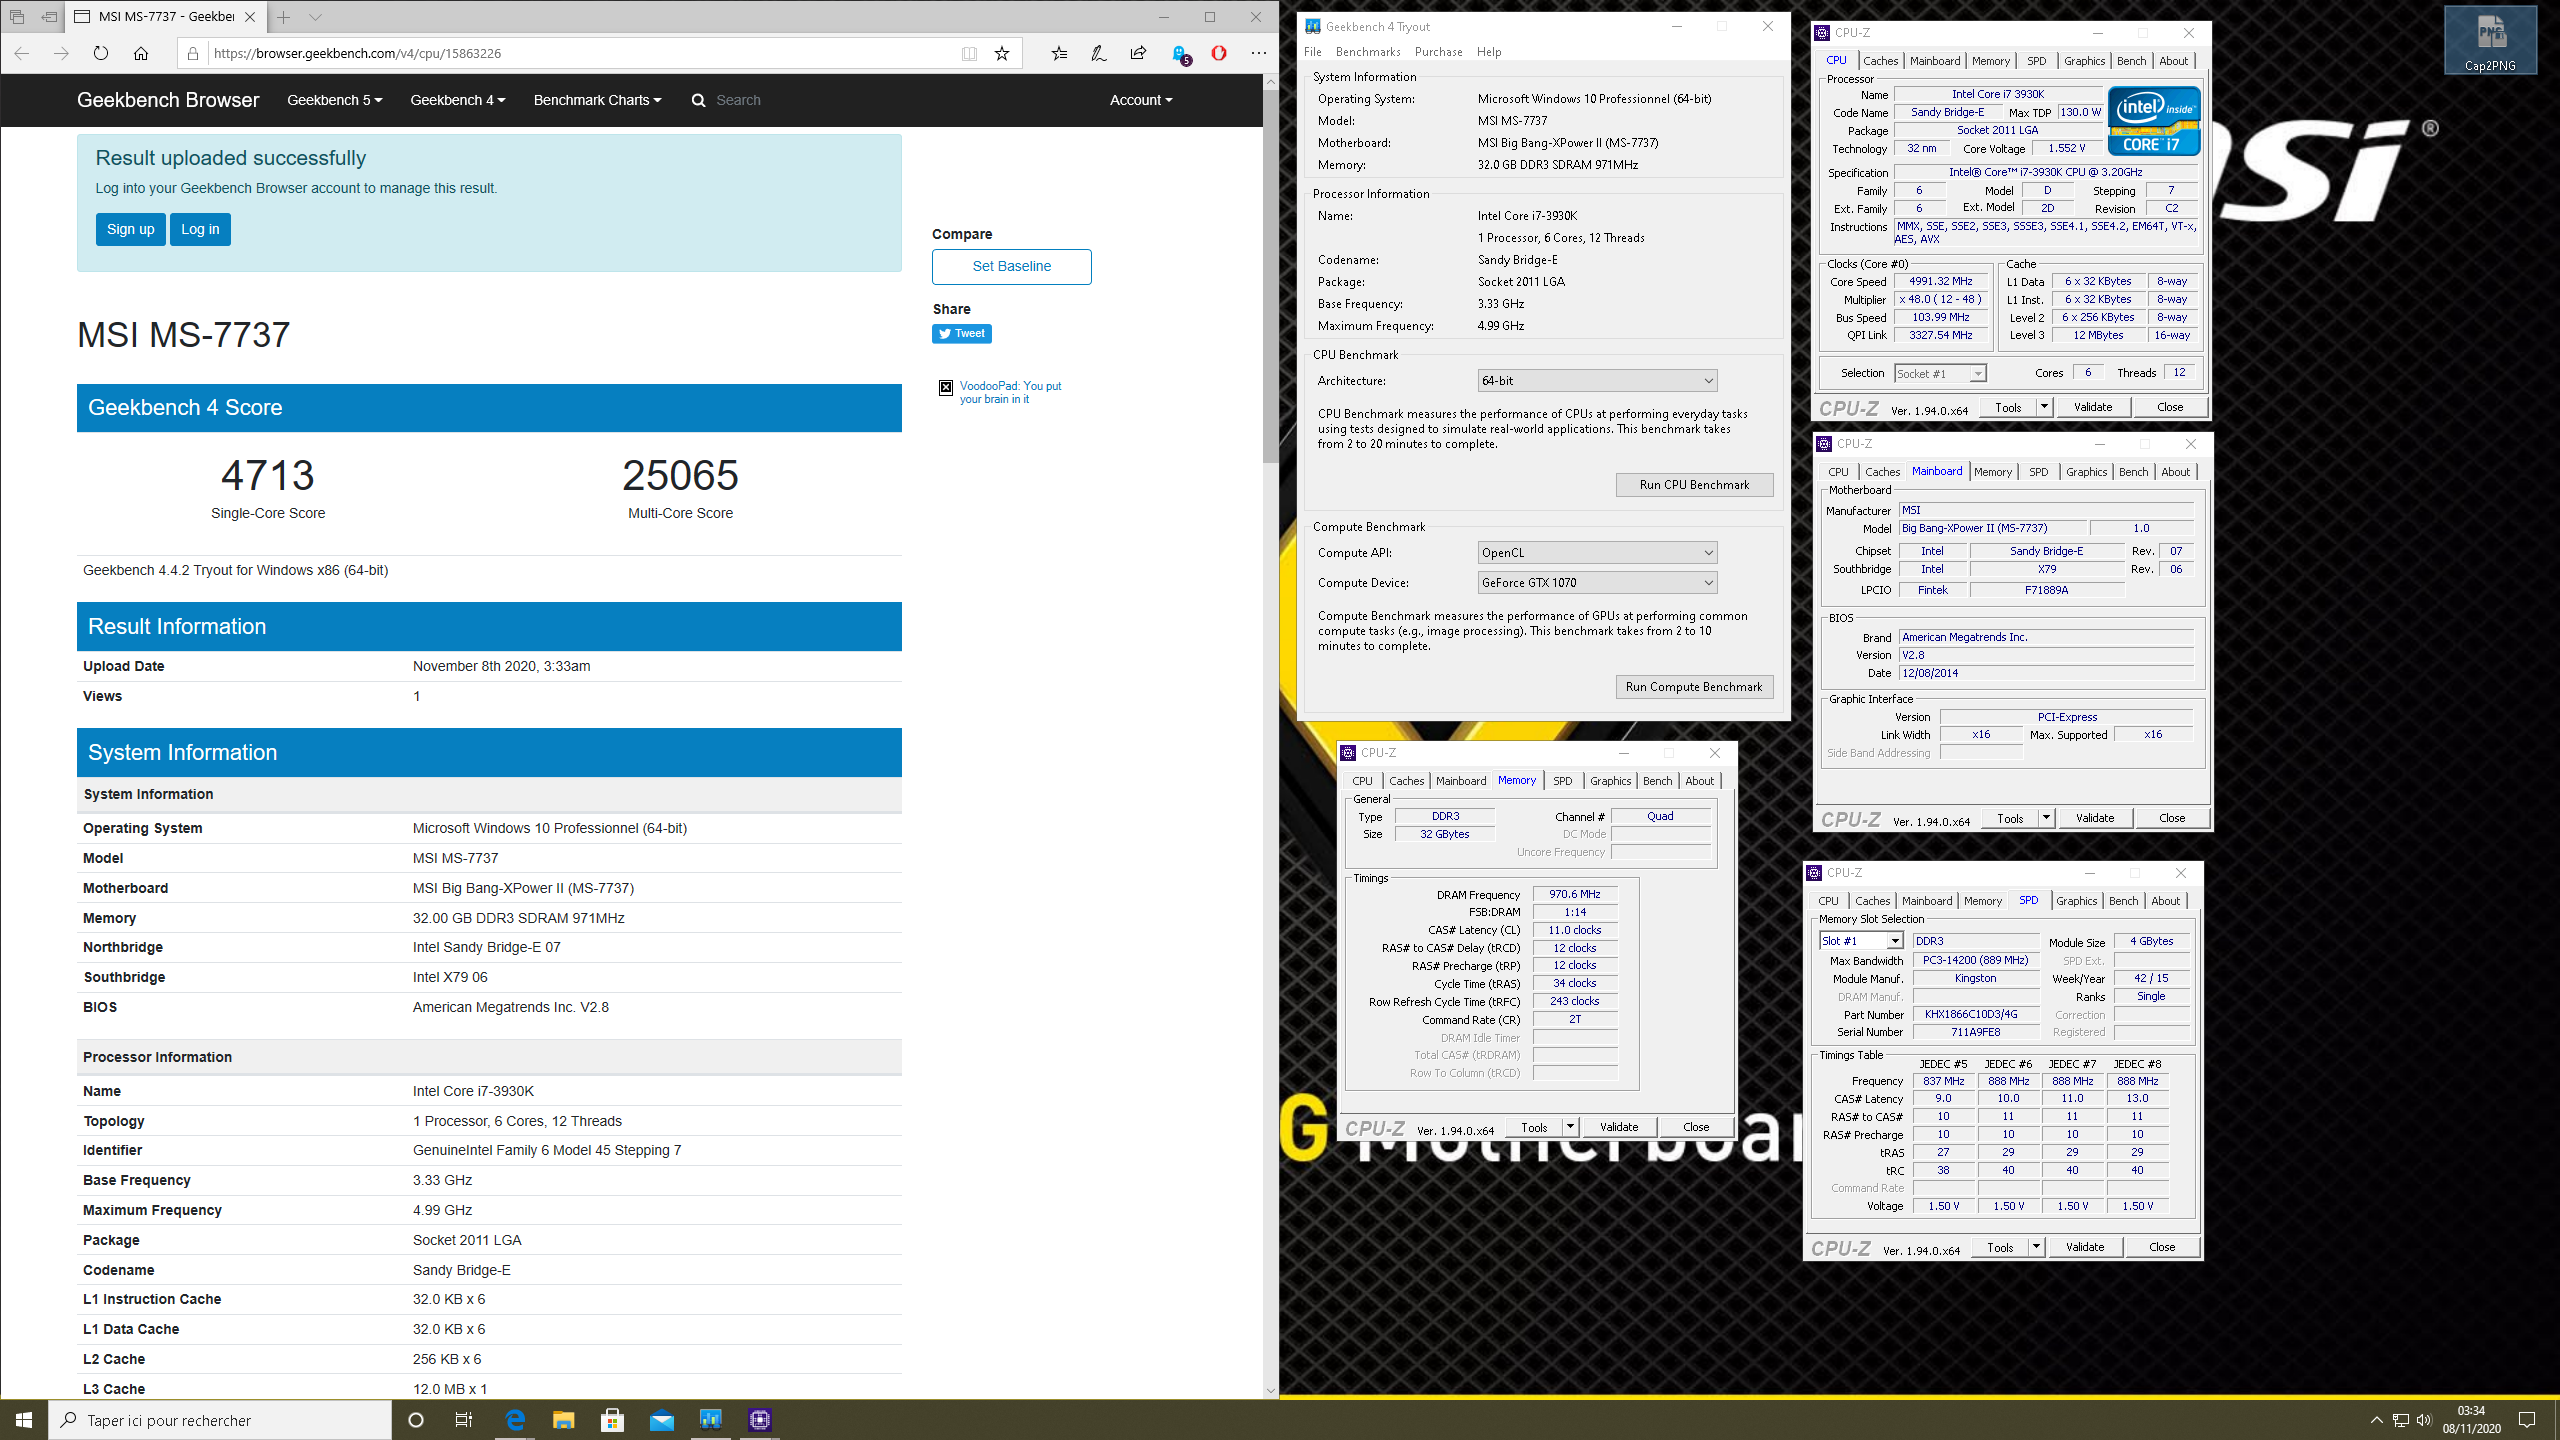
Task: Expand Geekbench 5 dropdown menu
Action: point(334,100)
